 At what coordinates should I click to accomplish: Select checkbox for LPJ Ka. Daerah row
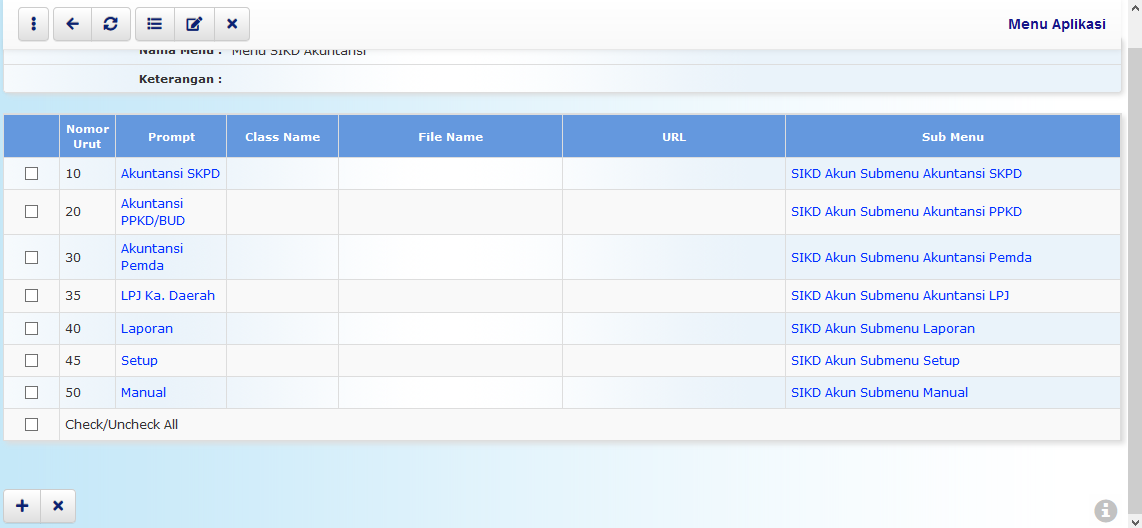[31, 296]
